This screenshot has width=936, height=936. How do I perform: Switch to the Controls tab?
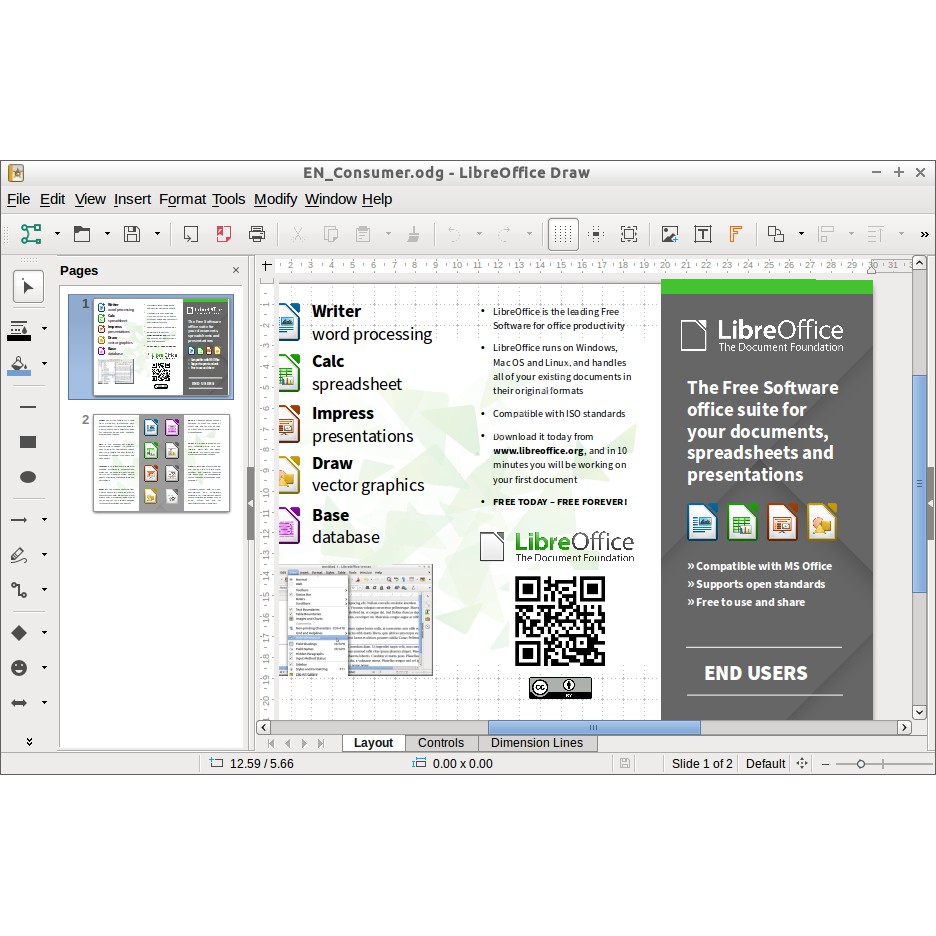[x=442, y=743]
